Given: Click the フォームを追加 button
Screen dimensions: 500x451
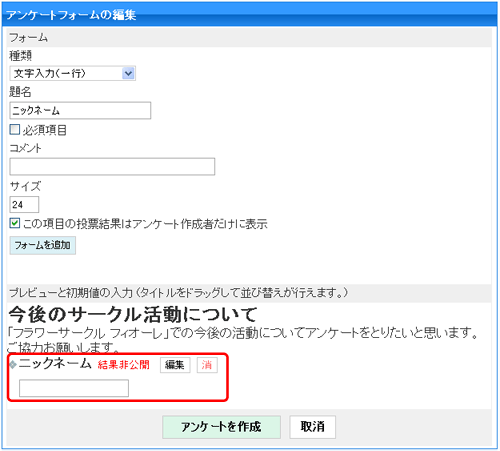Looking at the screenshot, I should (x=43, y=245).
